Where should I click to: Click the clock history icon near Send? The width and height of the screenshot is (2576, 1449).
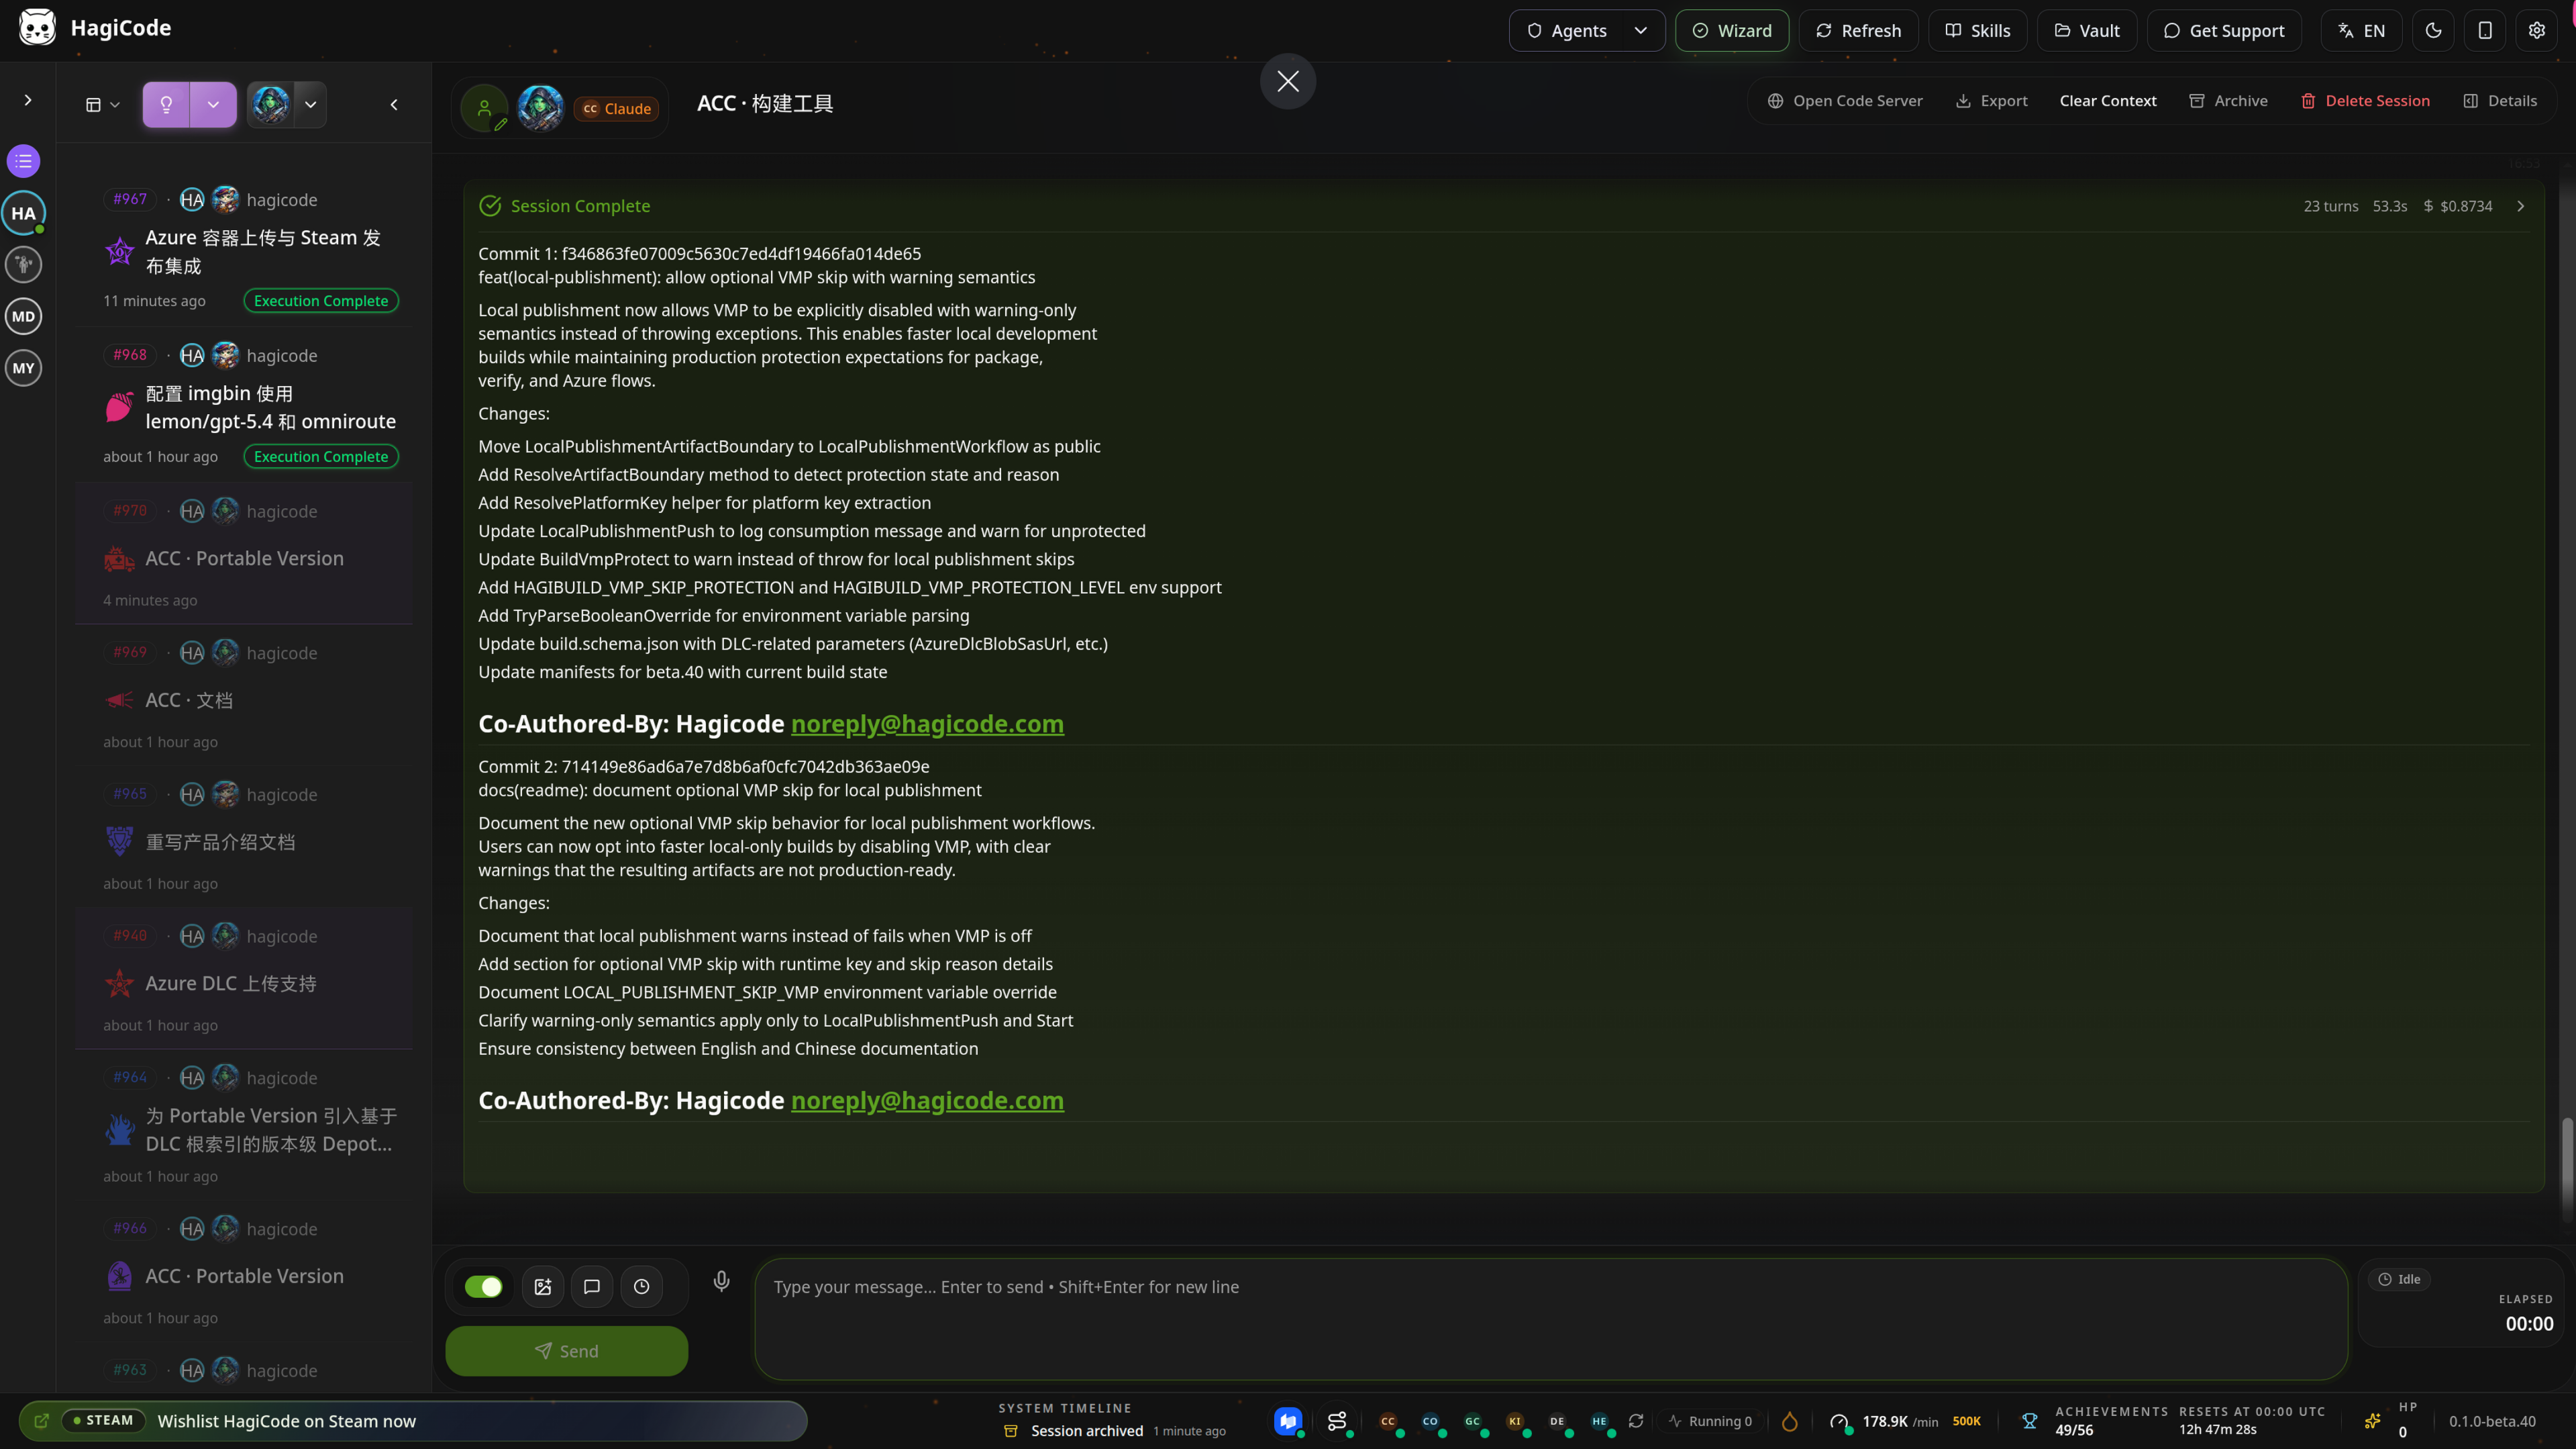pyautogui.click(x=641, y=1287)
